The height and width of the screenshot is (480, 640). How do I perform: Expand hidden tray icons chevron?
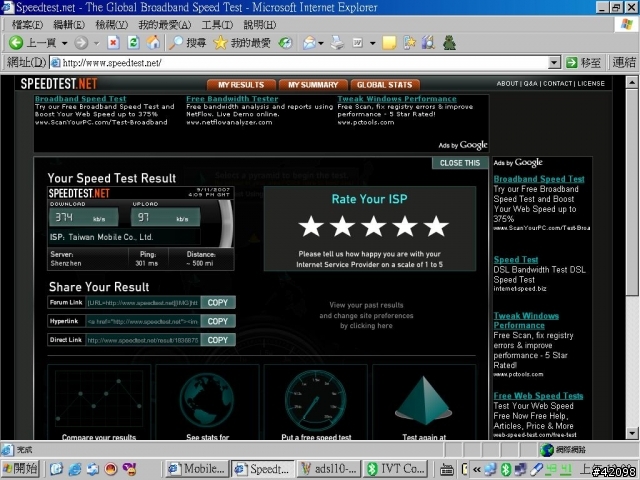476,469
